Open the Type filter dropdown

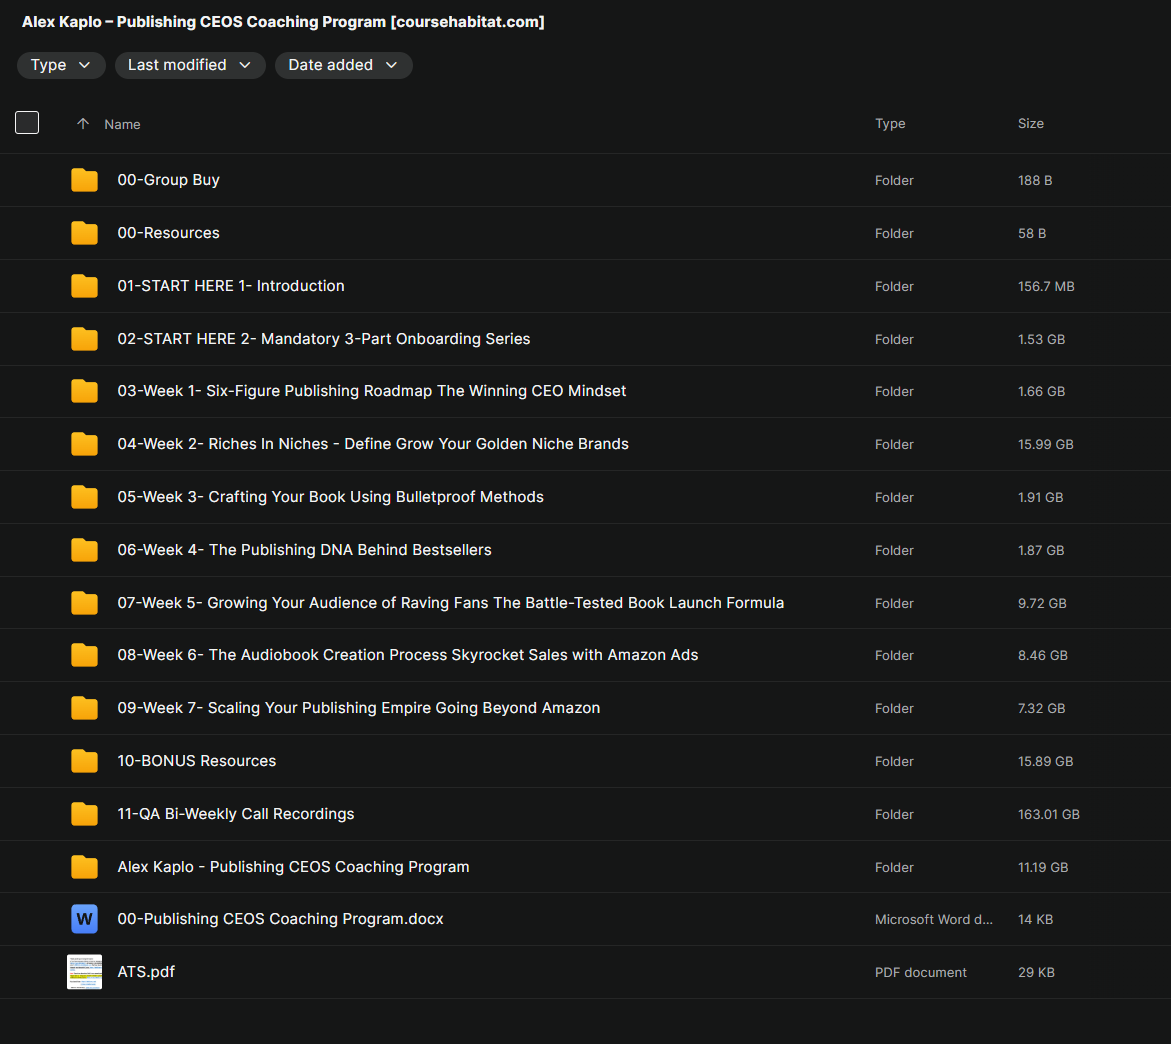pyautogui.click(x=61, y=65)
